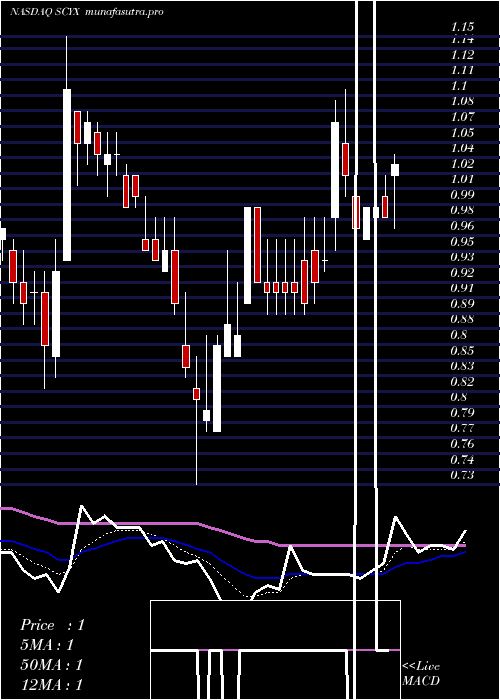500x700 pixels.
Task: Select the 0.95 price axis label
Action: (x=462, y=242)
